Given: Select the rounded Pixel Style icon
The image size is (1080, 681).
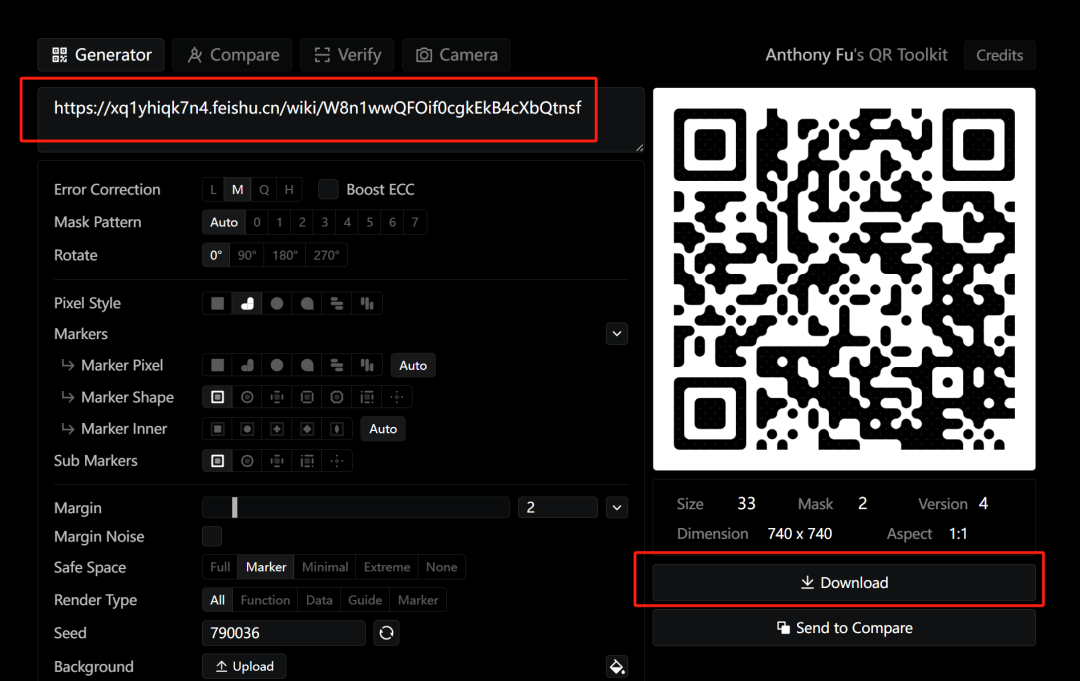Looking at the screenshot, I should tap(247, 303).
